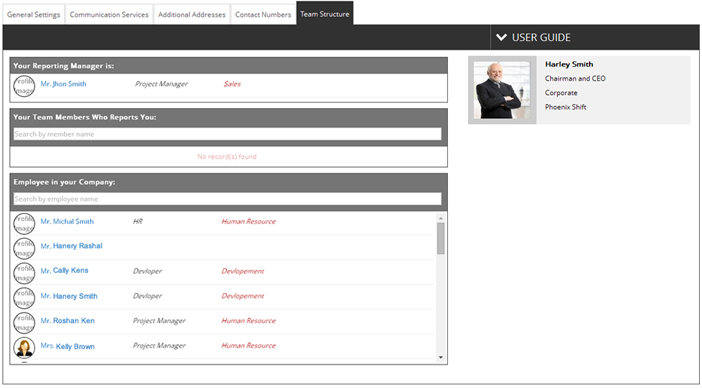
Task: Switch to Communication Services tab
Action: click(x=109, y=14)
